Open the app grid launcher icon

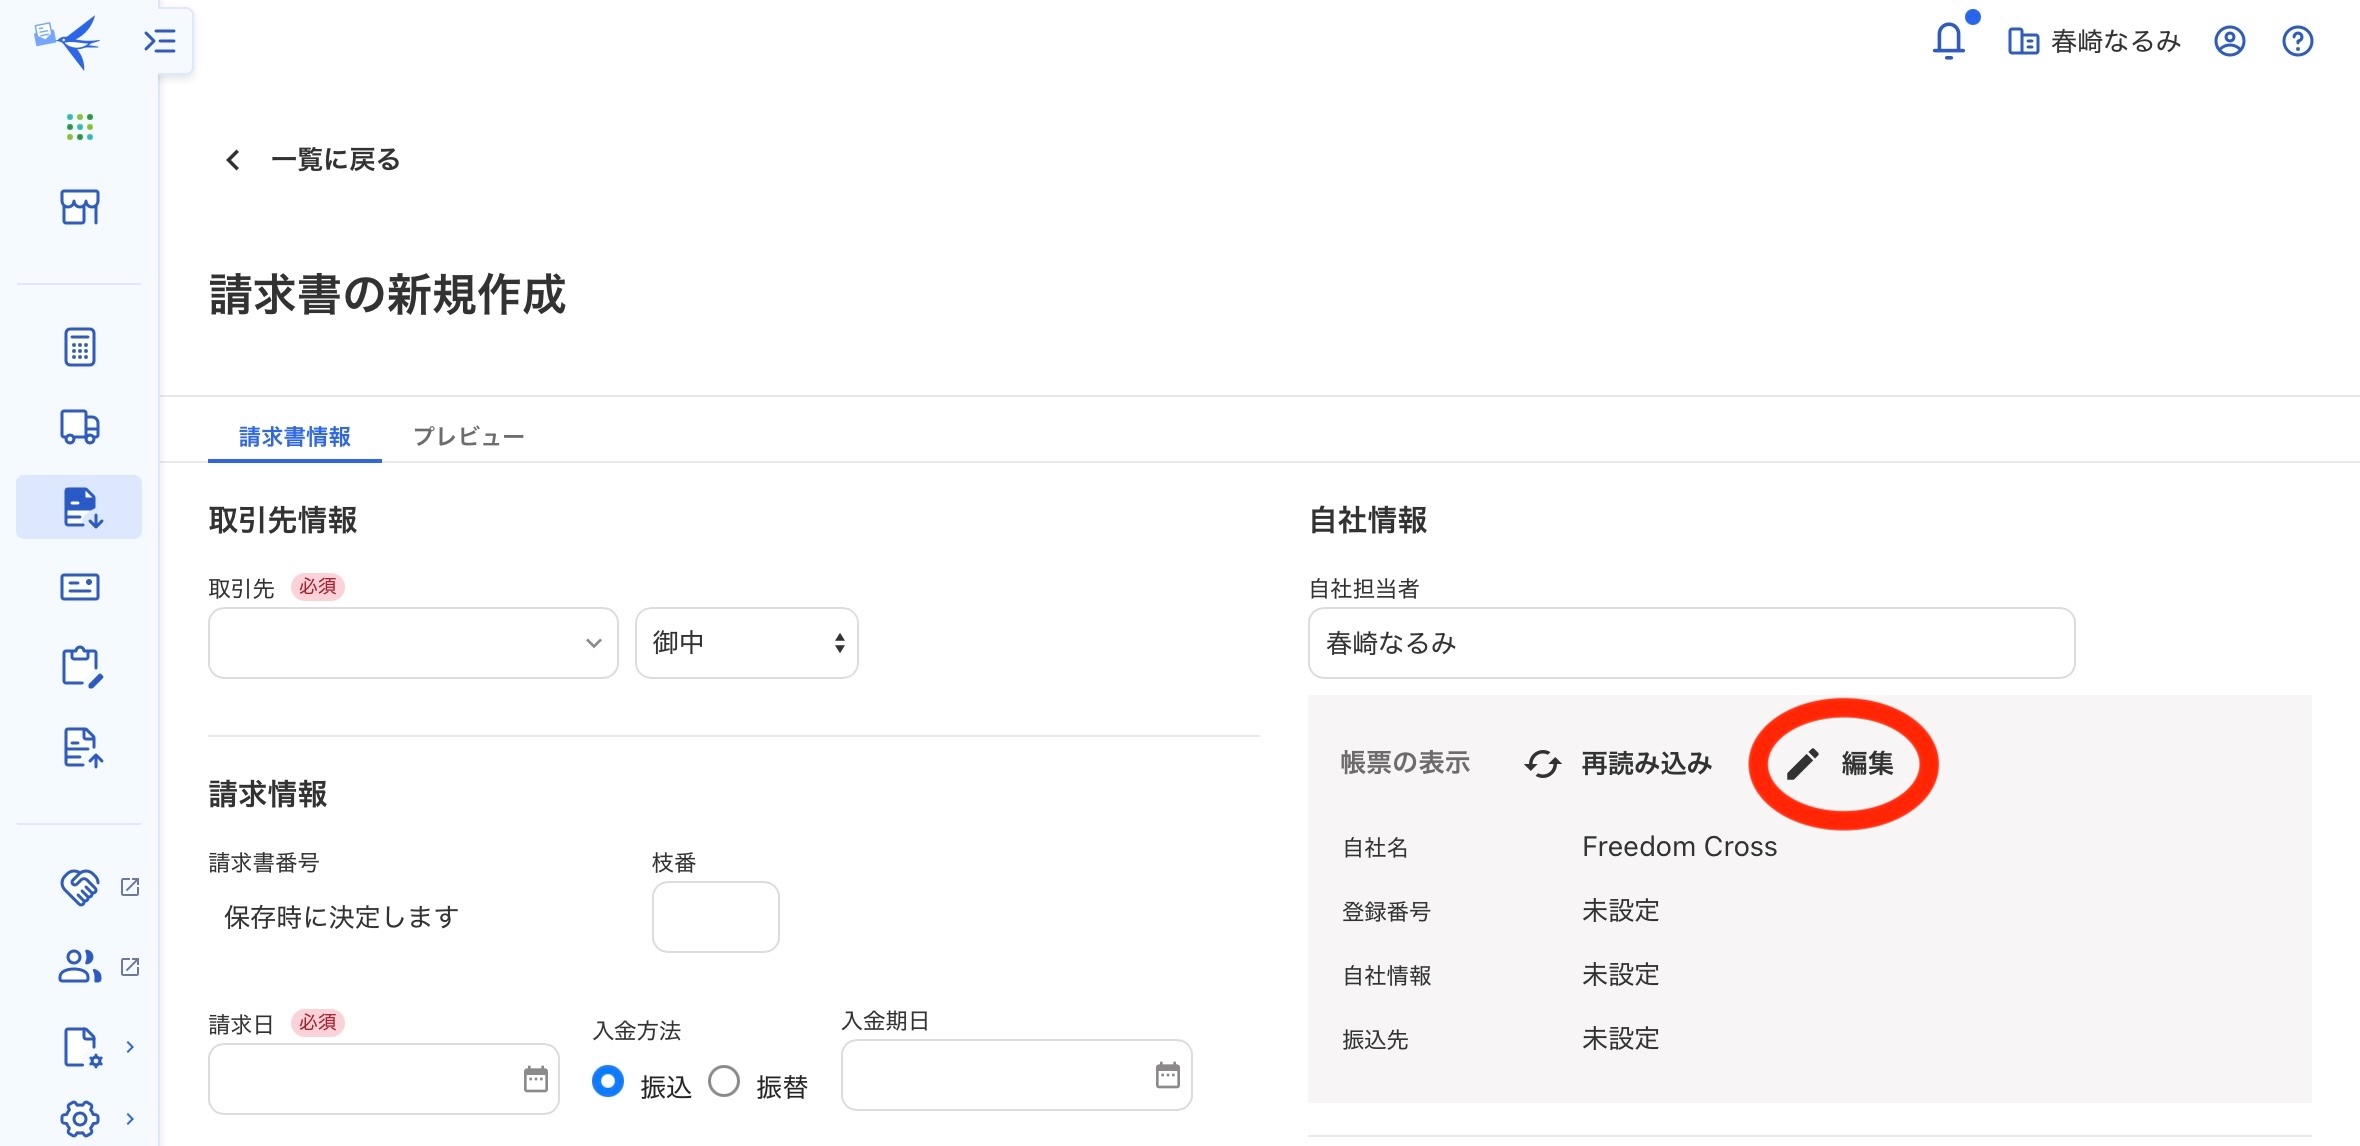tap(79, 127)
